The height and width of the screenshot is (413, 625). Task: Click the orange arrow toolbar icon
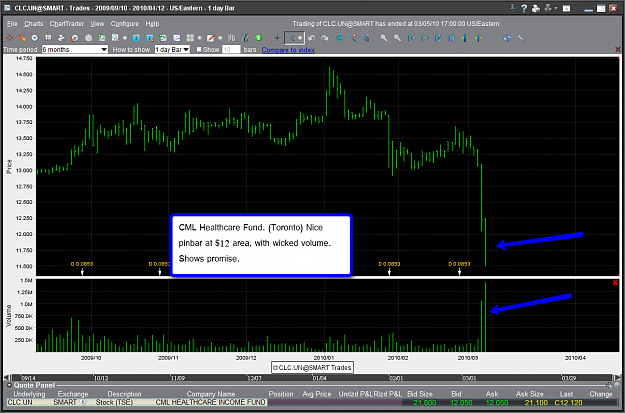22,38
